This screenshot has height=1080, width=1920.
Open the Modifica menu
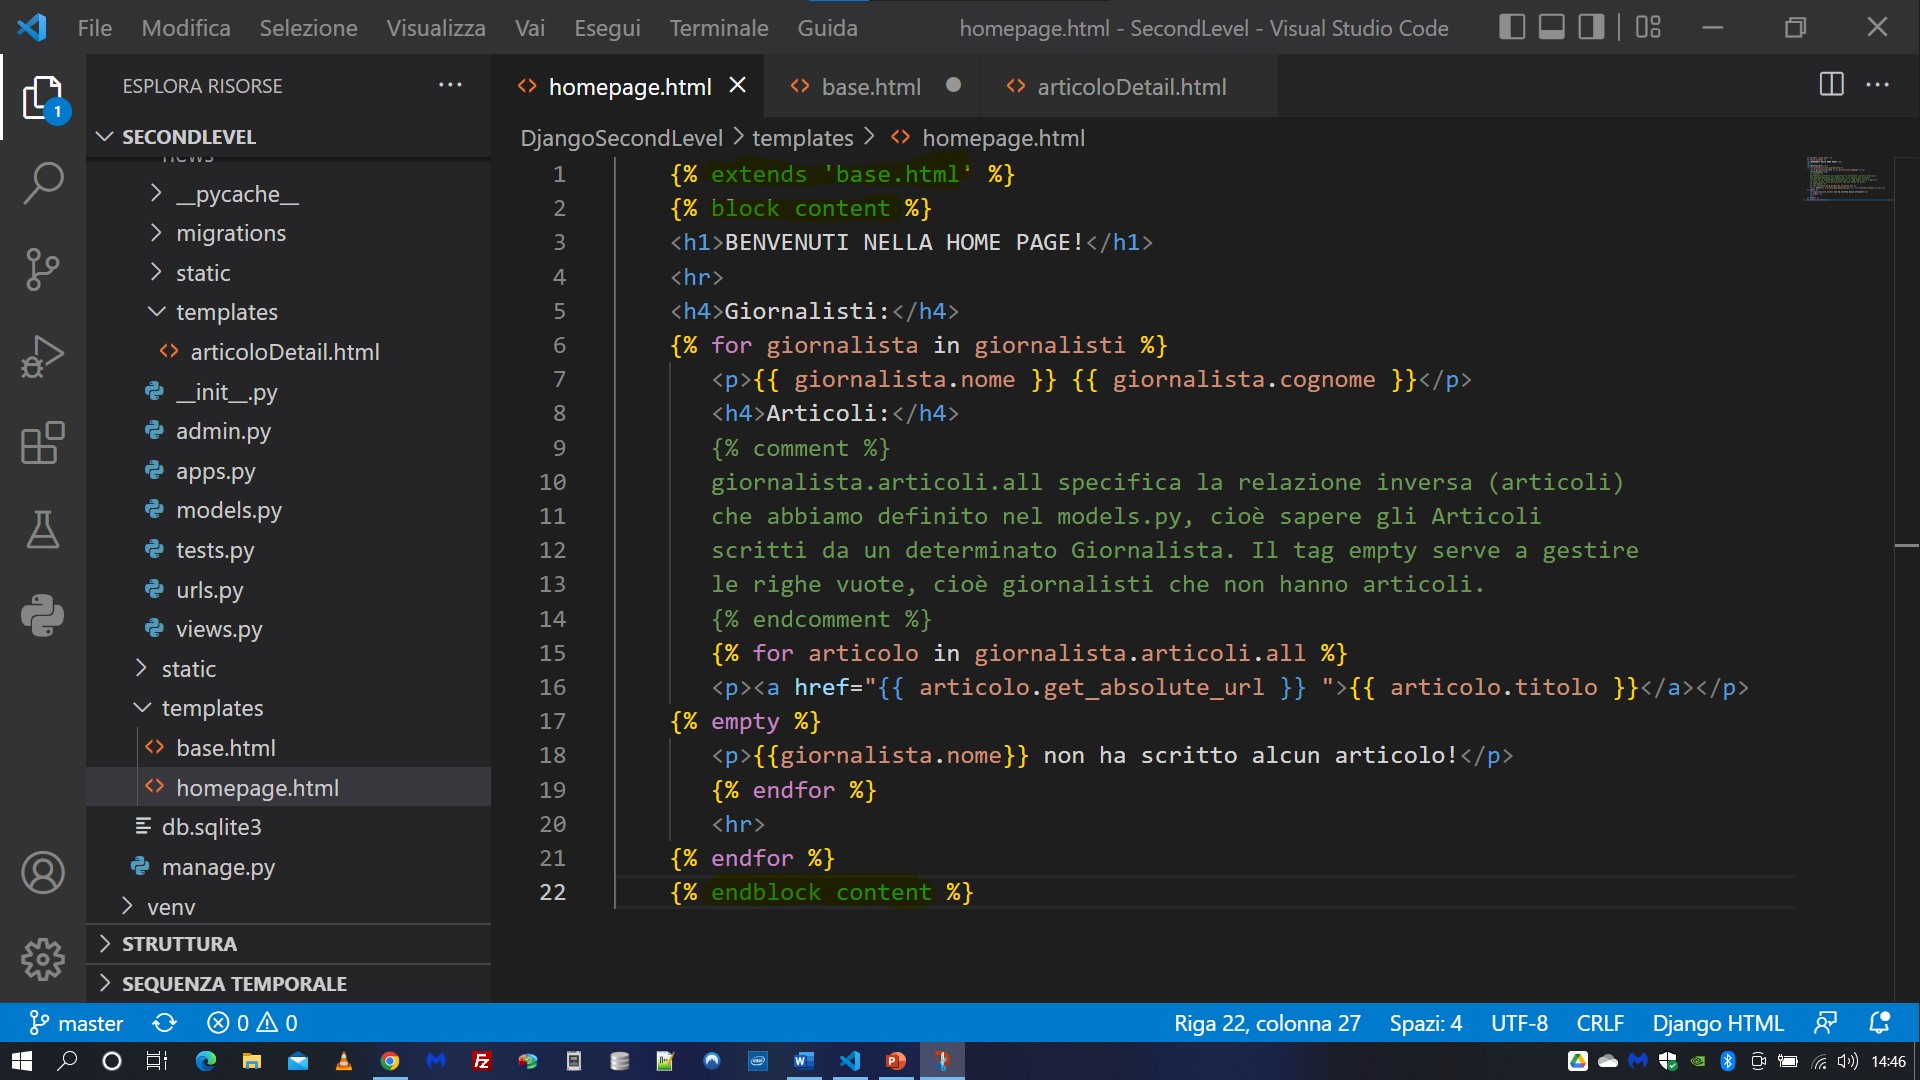coord(186,28)
